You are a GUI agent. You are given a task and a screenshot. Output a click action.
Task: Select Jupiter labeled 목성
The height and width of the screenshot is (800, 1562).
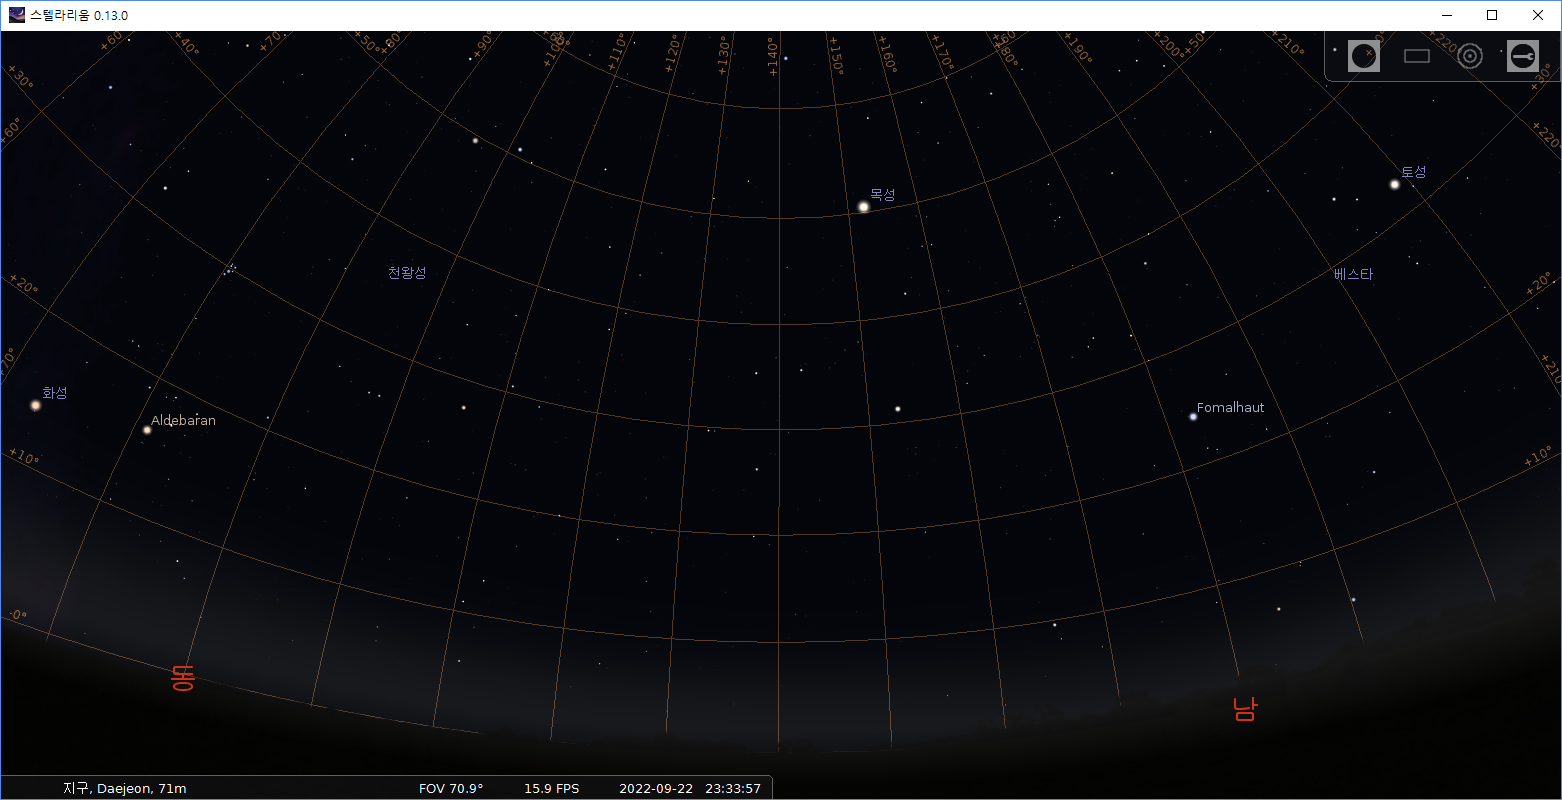click(864, 207)
